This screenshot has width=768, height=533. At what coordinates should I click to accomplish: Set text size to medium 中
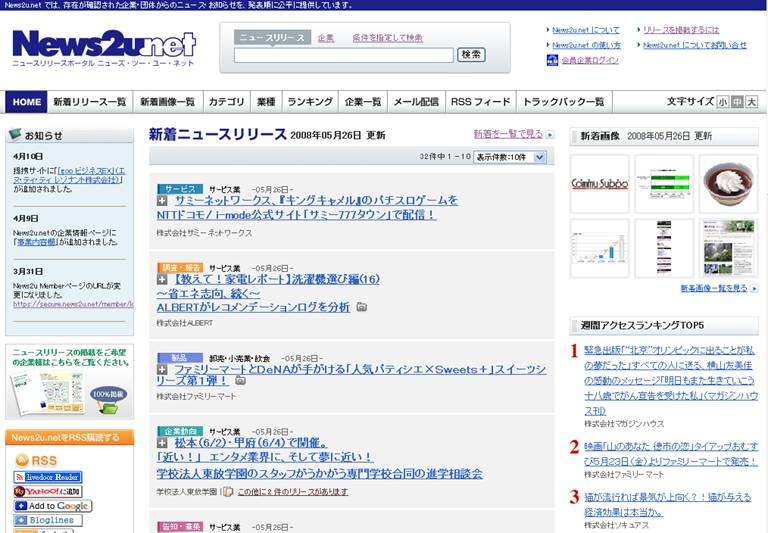click(x=737, y=102)
